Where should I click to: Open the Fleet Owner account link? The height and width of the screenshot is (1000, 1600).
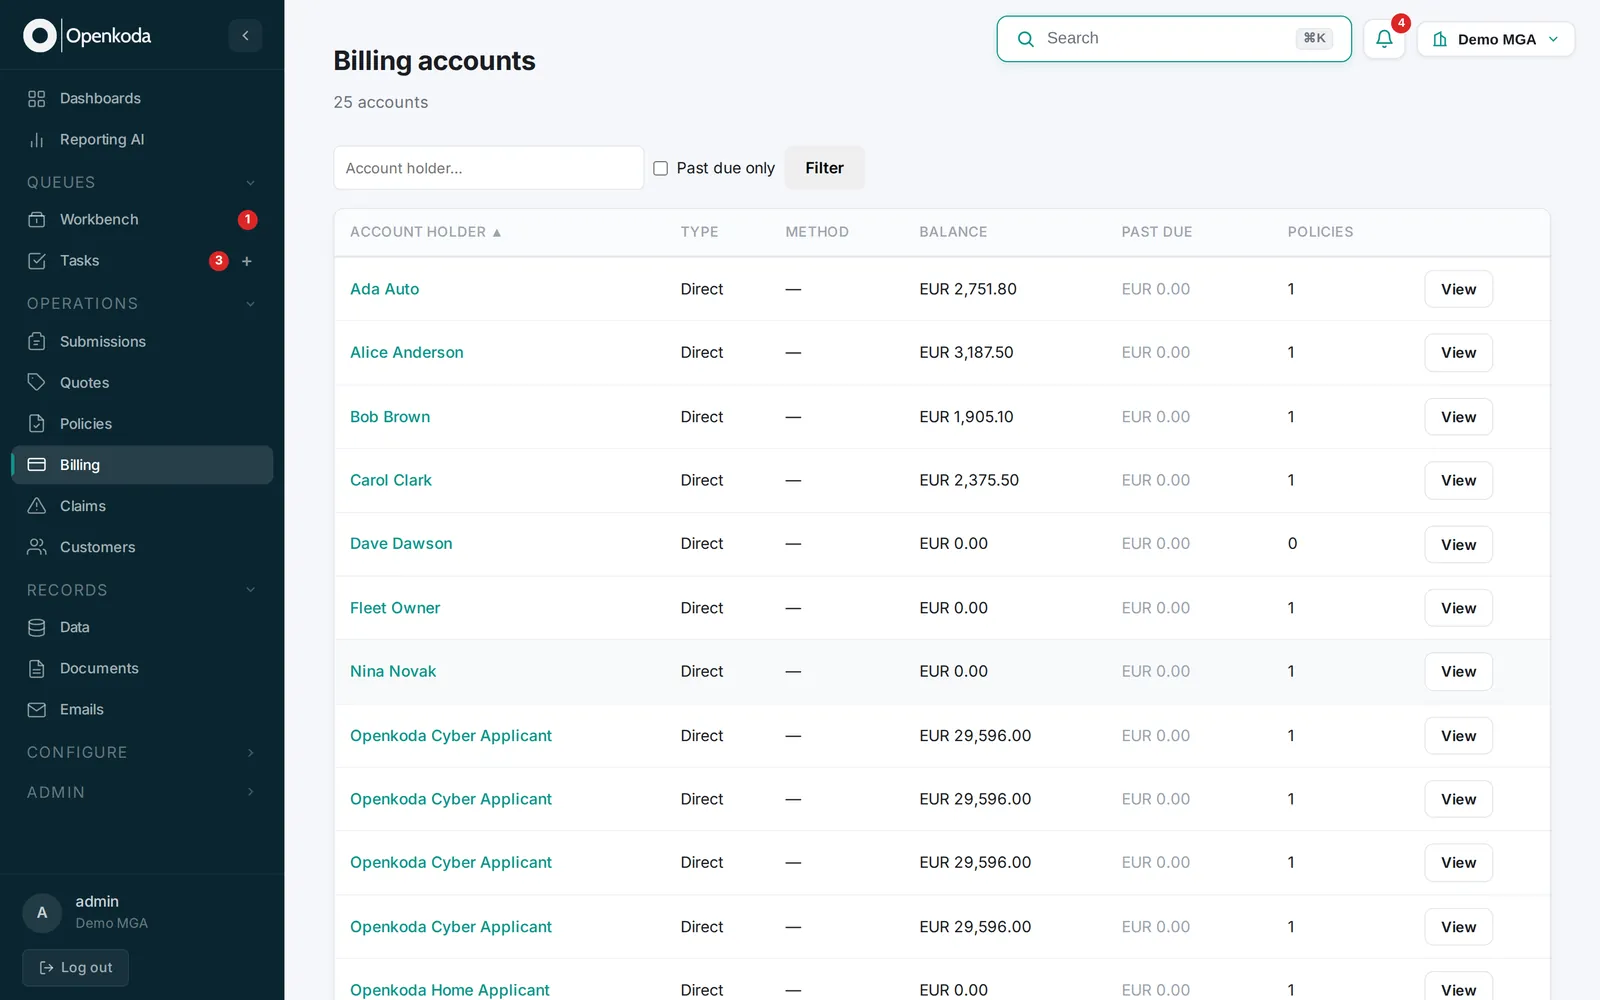(x=395, y=608)
